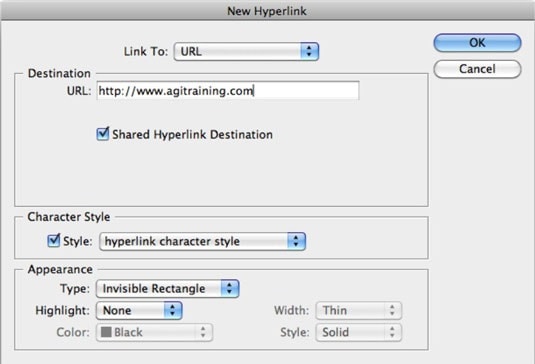Click the OK button
The height and width of the screenshot is (364, 535).
click(x=477, y=43)
